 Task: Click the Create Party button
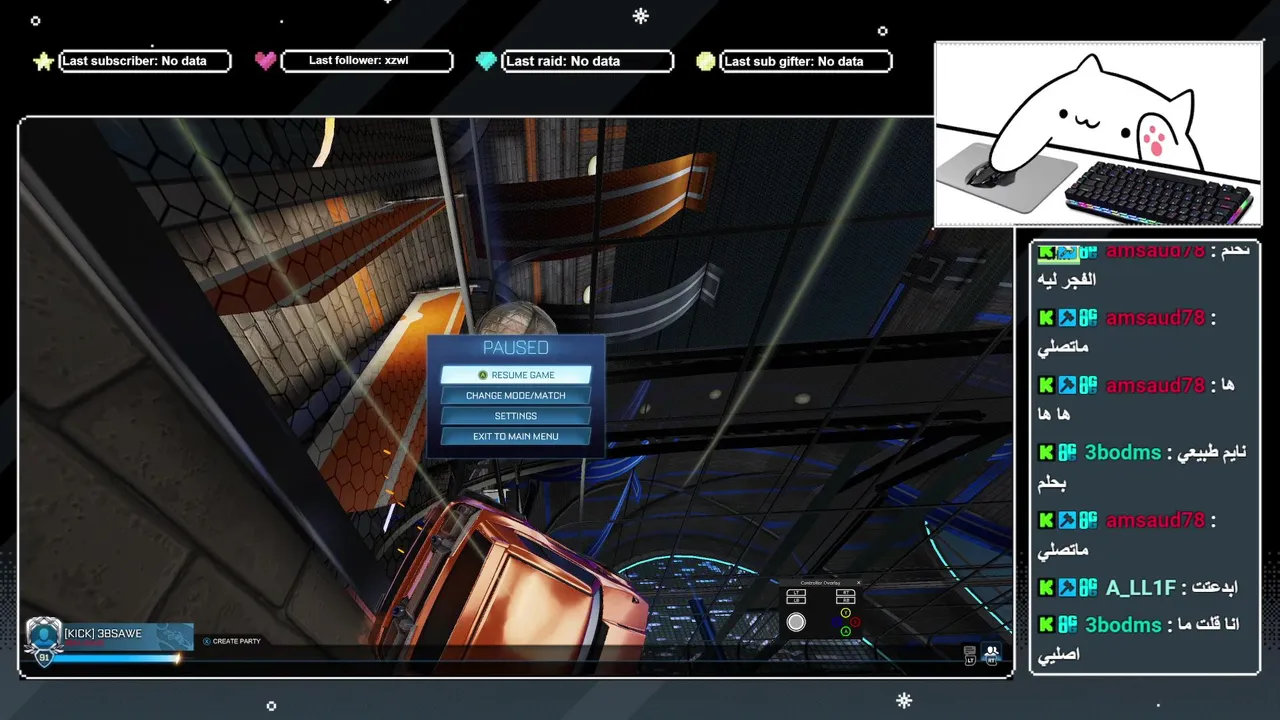coord(232,641)
